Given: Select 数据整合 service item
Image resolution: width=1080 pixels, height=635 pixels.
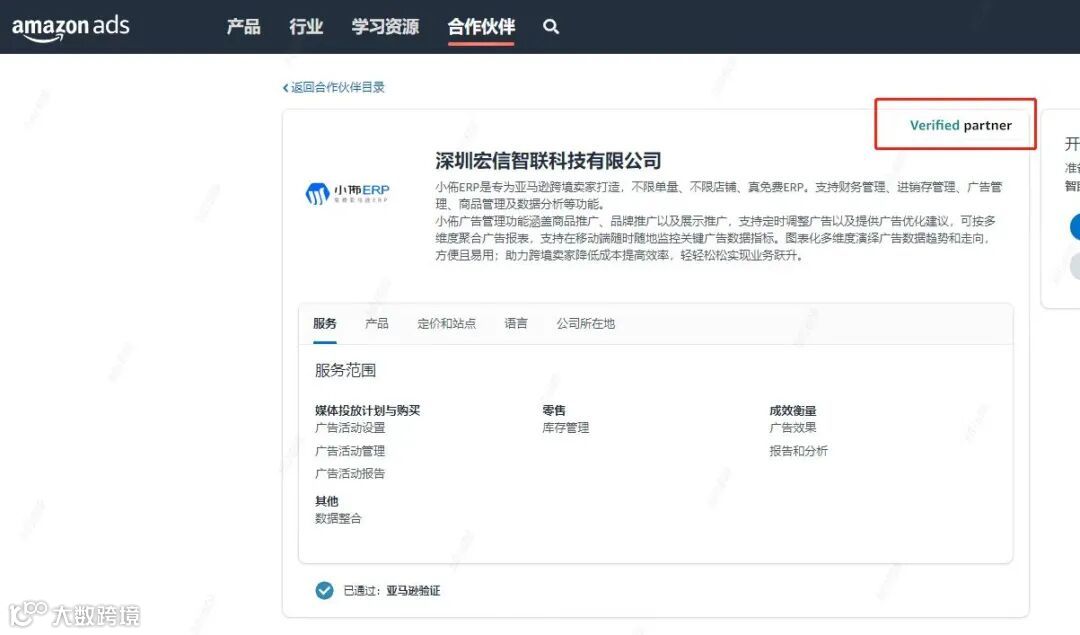Looking at the screenshot, I should point(338,519).
